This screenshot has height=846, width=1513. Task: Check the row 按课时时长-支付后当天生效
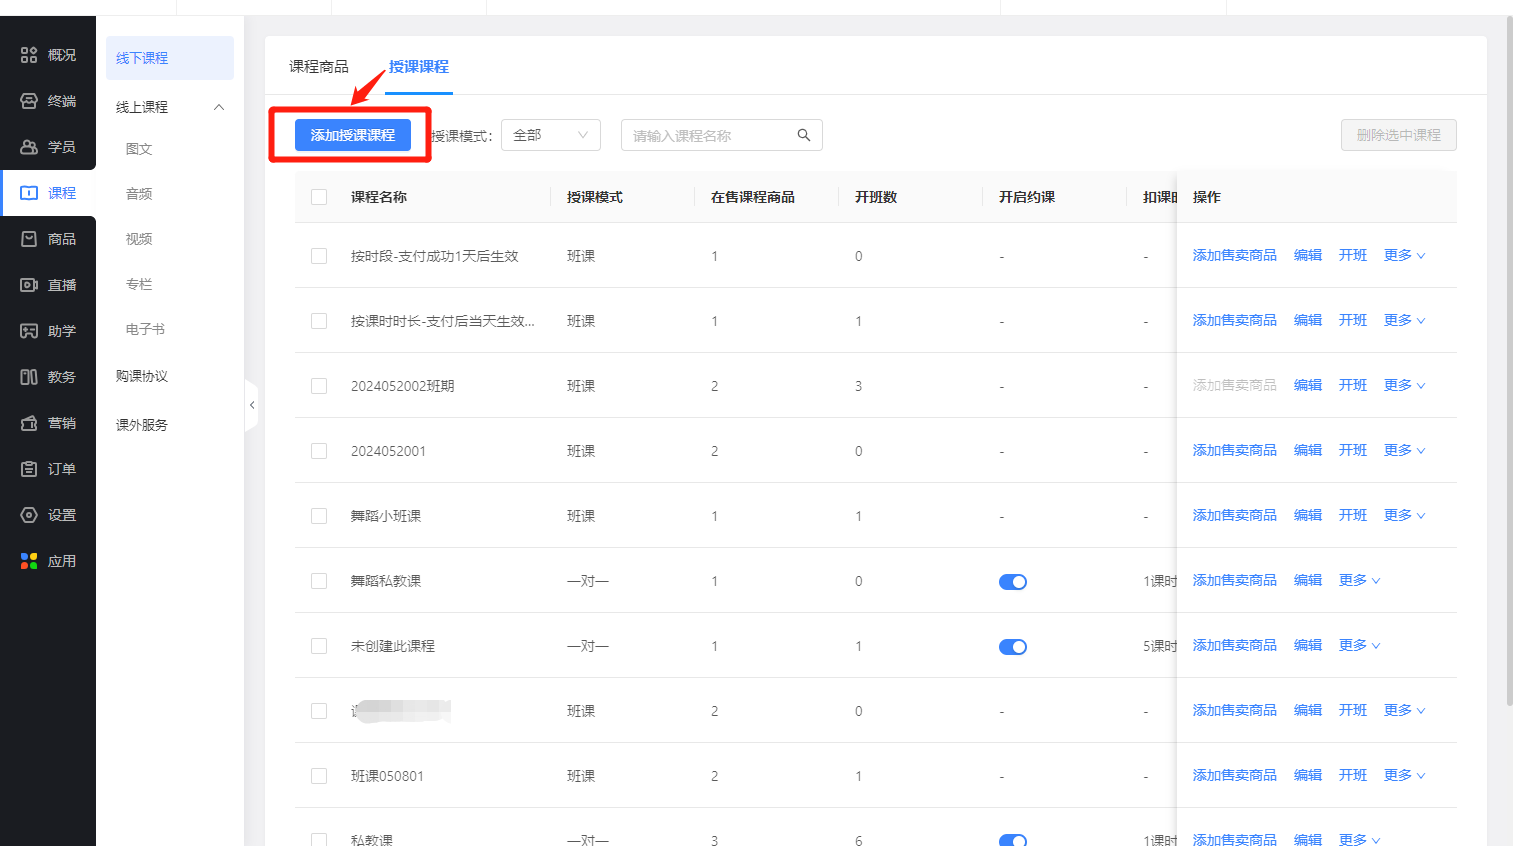point(319,321)
